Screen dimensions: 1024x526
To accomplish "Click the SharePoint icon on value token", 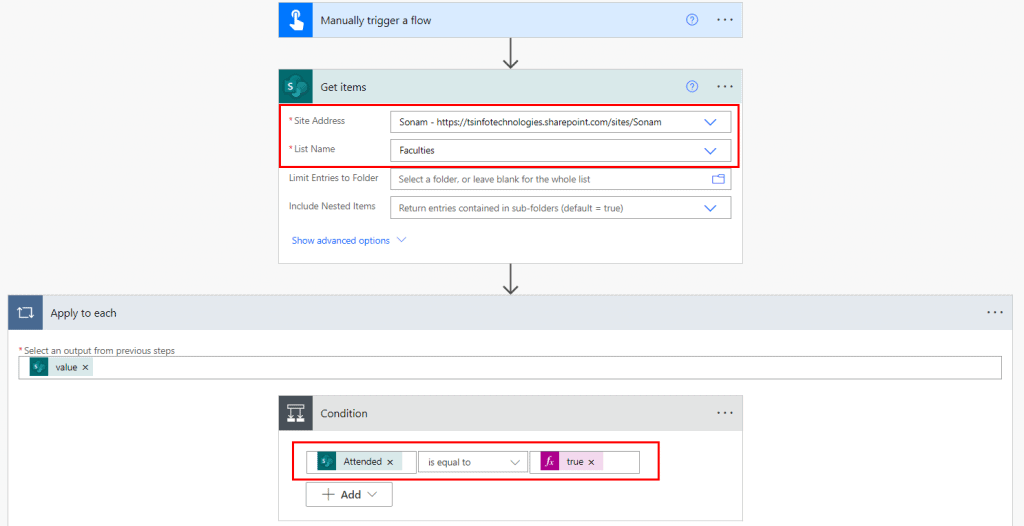I will (x=39, y=367).
